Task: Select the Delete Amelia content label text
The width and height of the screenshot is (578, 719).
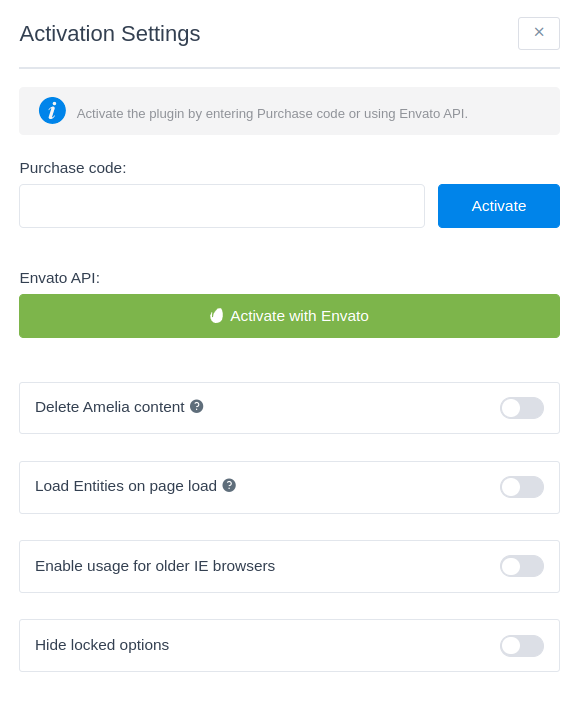Action: (x=110, y=407)
